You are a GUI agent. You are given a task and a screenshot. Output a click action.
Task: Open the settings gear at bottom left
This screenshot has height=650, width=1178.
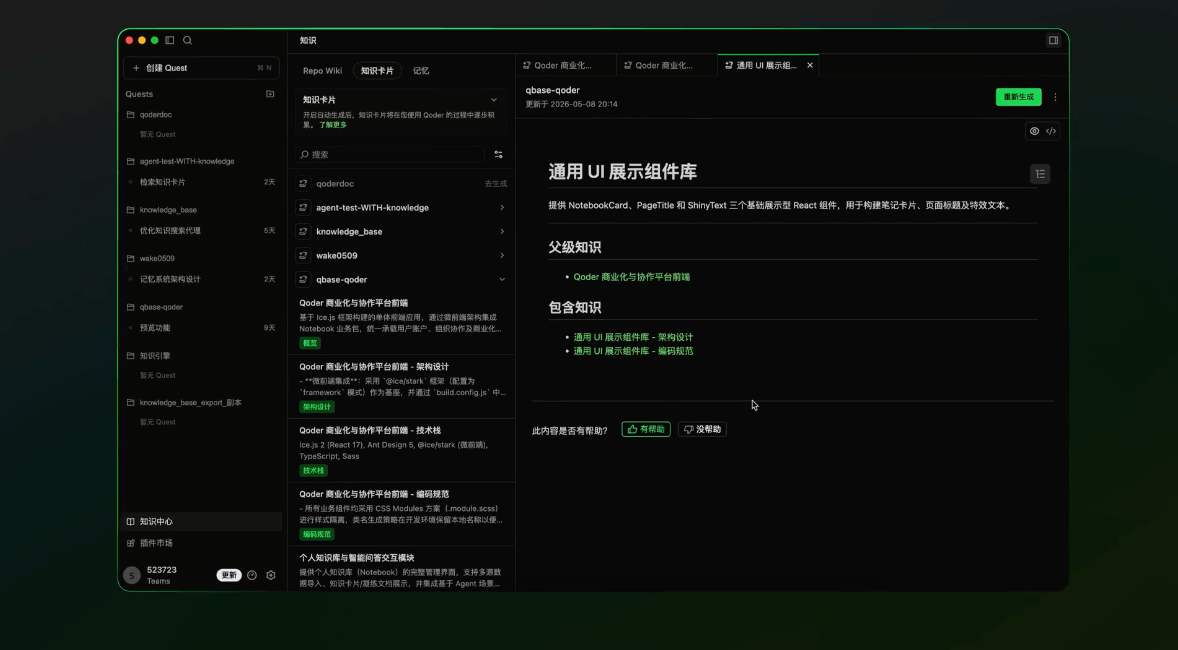click(270, 575)
